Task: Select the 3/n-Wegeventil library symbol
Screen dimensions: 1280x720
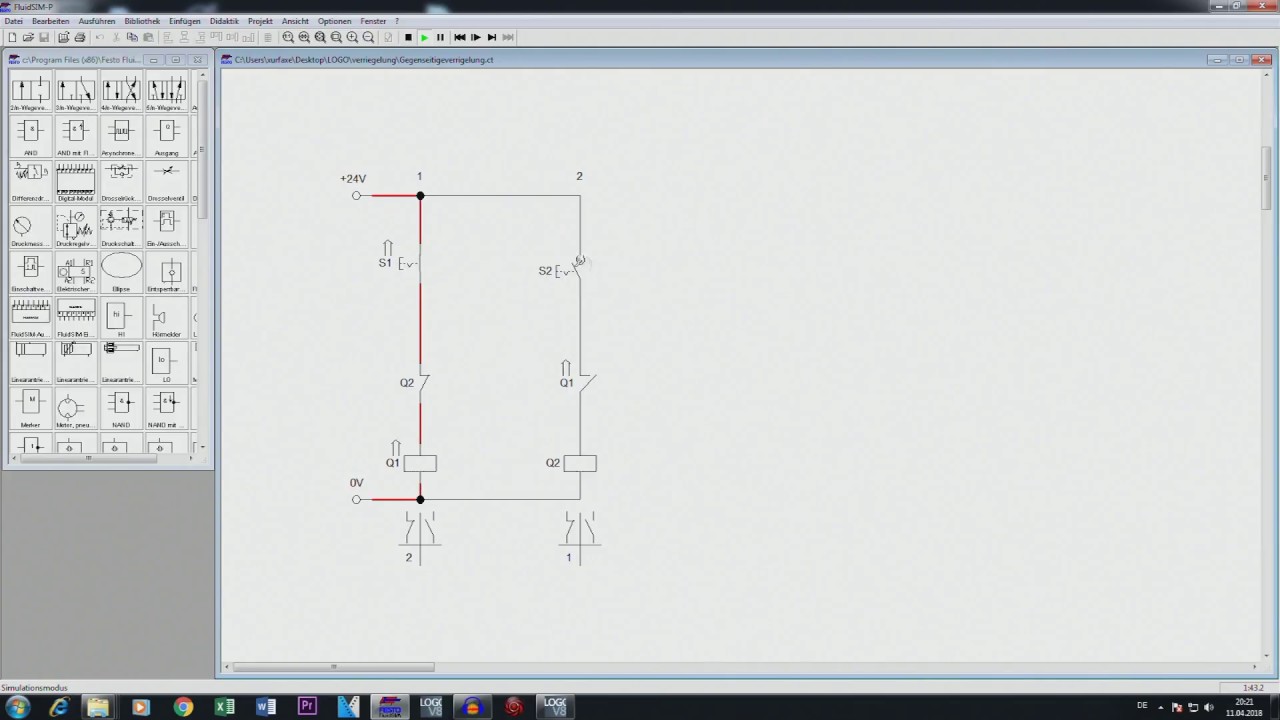Action: [75, 93]
